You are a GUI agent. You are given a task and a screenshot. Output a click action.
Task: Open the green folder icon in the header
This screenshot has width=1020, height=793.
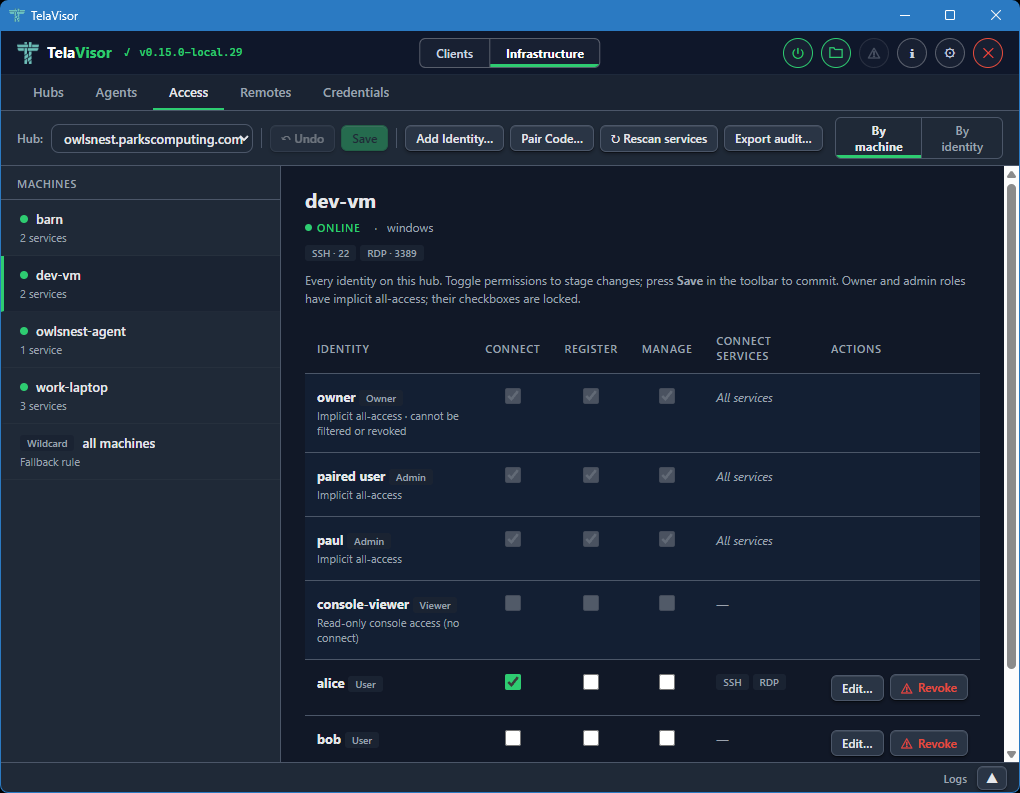[x=836, y=53]
